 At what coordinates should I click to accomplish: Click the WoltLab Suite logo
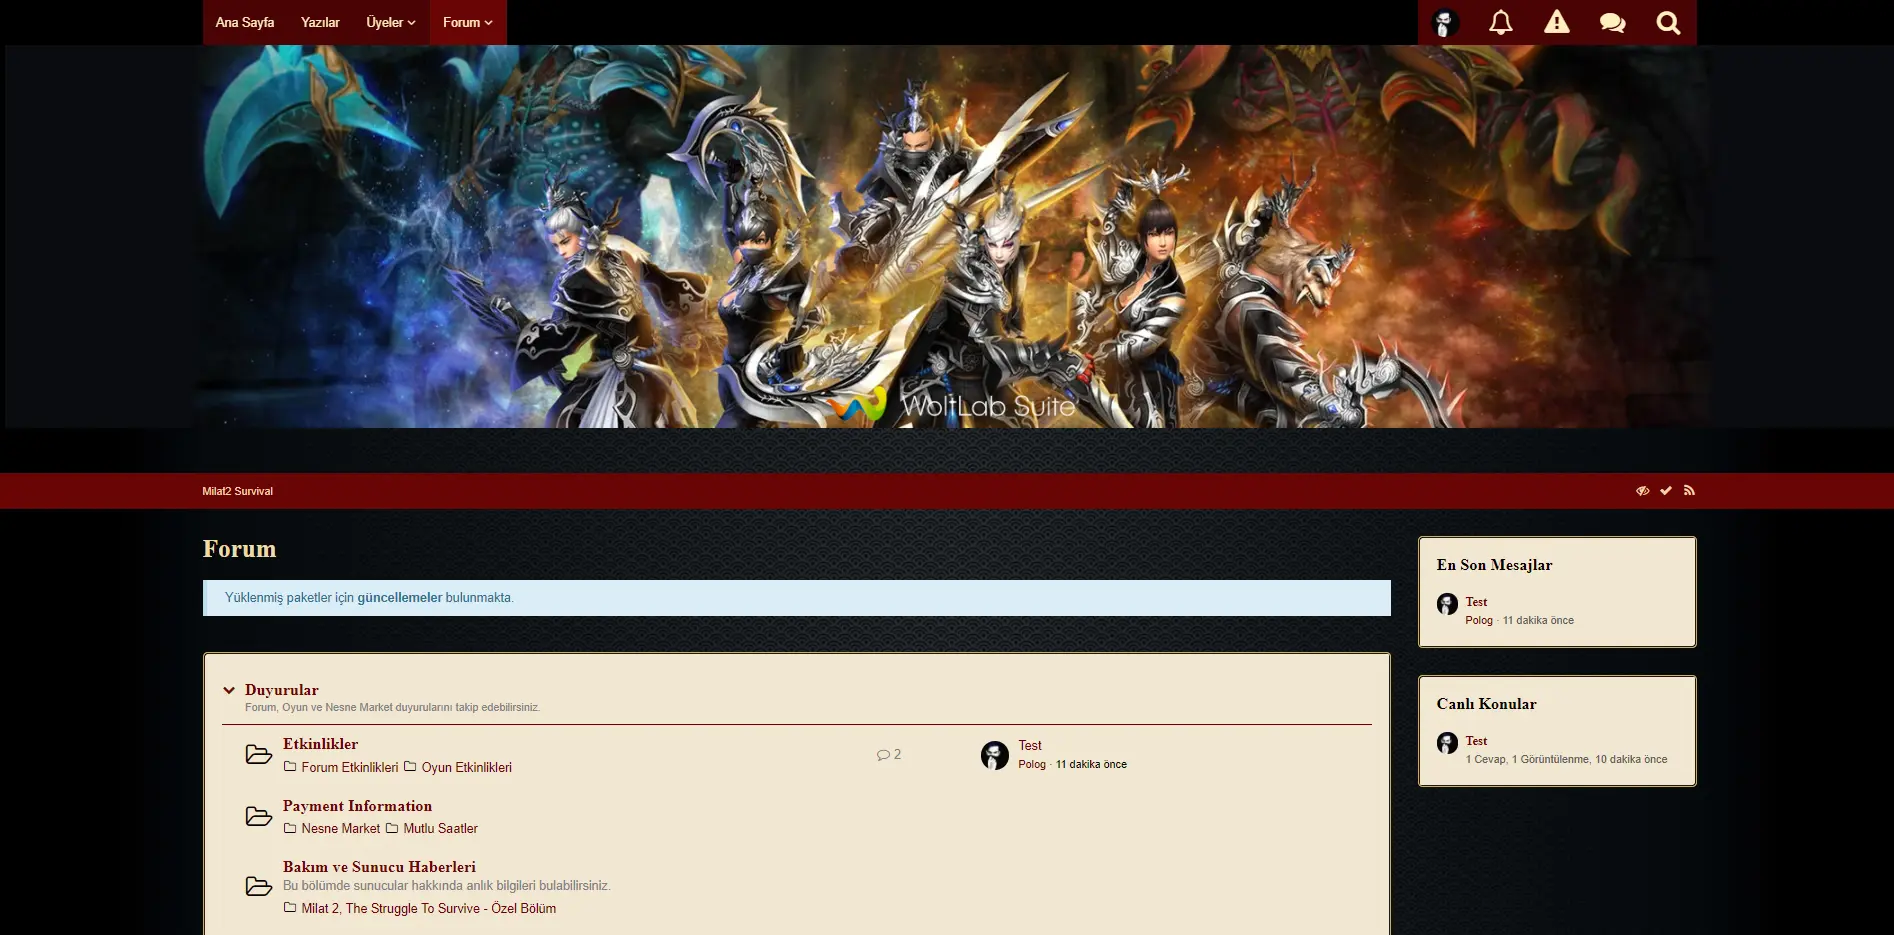point(951,404)
